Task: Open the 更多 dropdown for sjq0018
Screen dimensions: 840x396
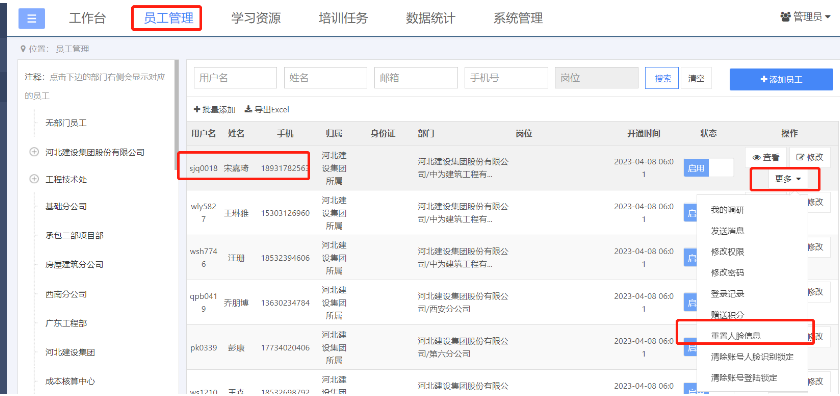Action: 788,179
